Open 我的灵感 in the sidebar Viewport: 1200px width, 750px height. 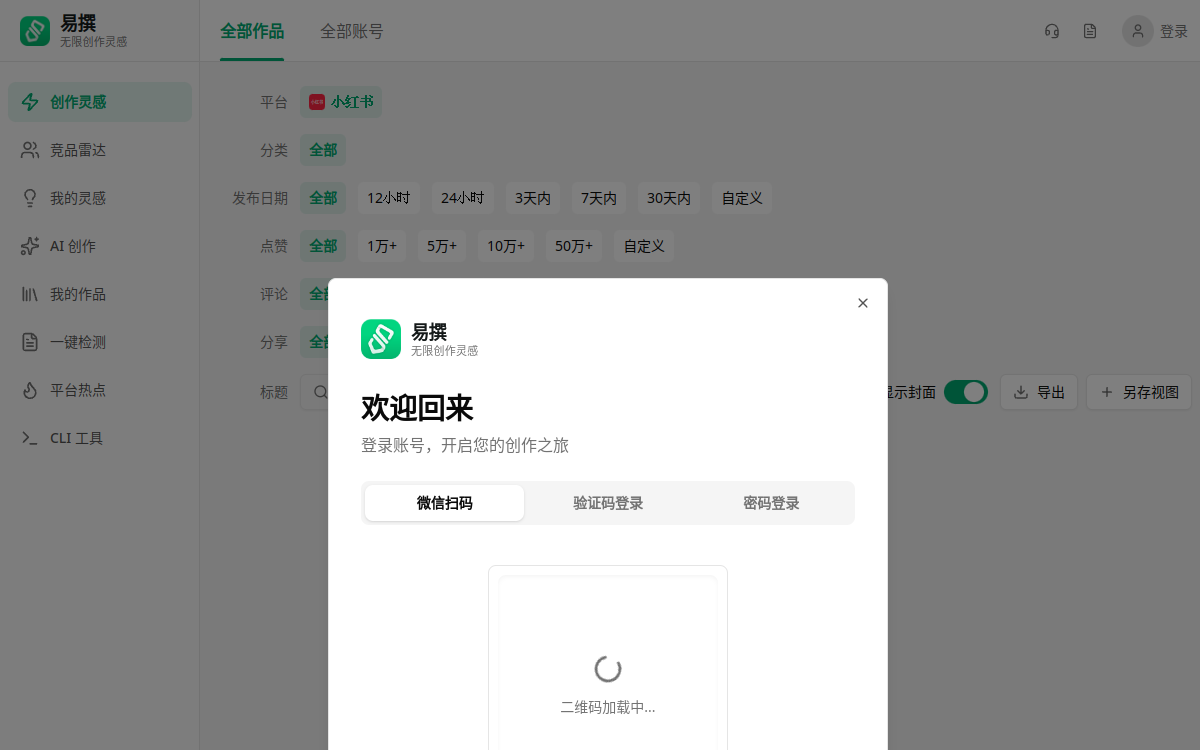(x=100, y=198)
